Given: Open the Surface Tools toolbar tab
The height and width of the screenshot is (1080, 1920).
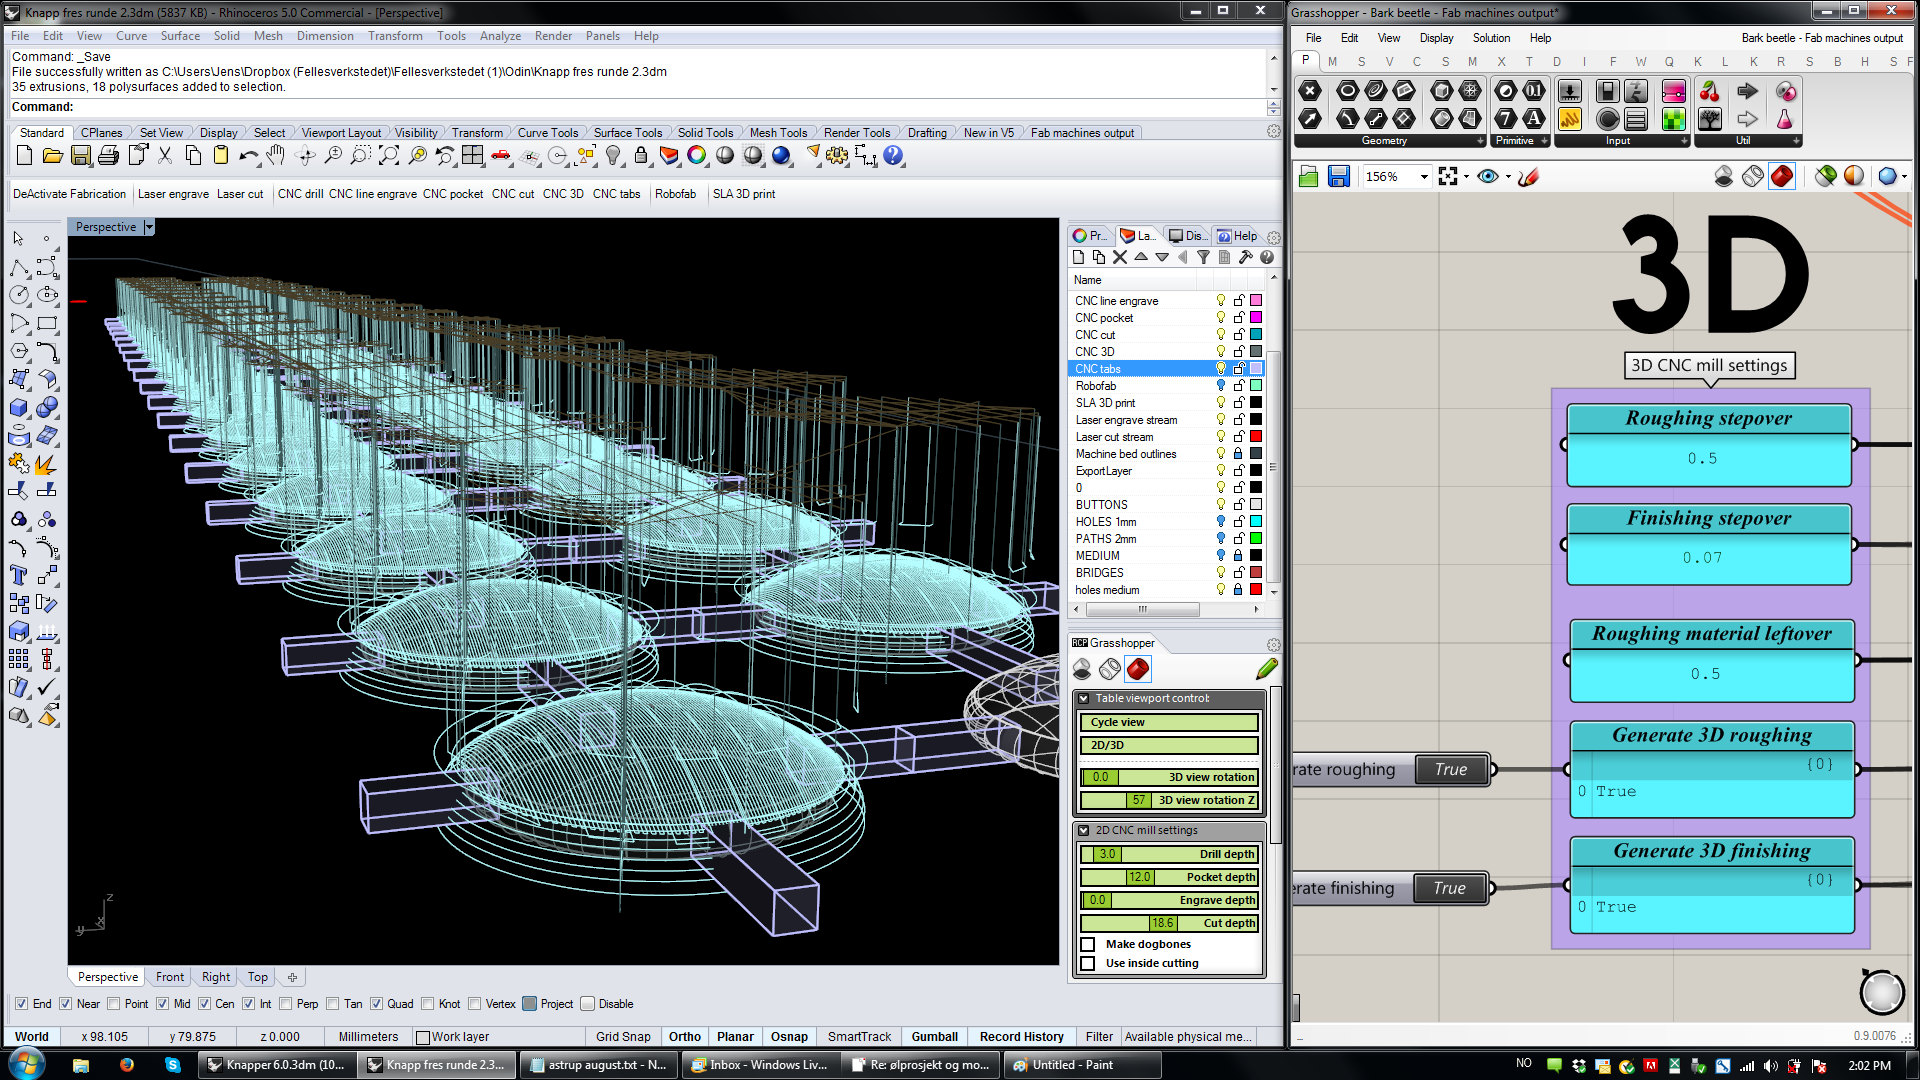Looking at the screenshot, I should [x=627, y=133].
